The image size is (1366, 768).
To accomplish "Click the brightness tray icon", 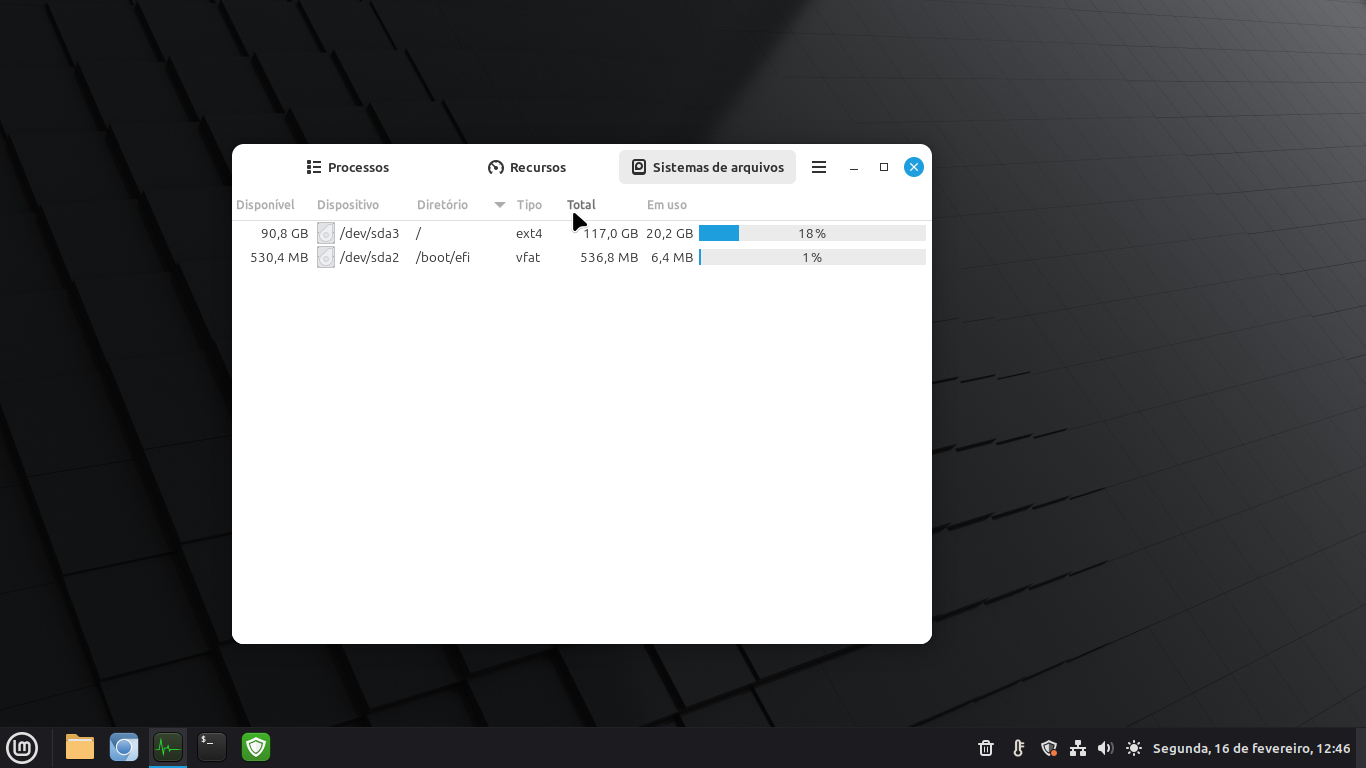I will pyautogui.click(x=1133, y=748).
